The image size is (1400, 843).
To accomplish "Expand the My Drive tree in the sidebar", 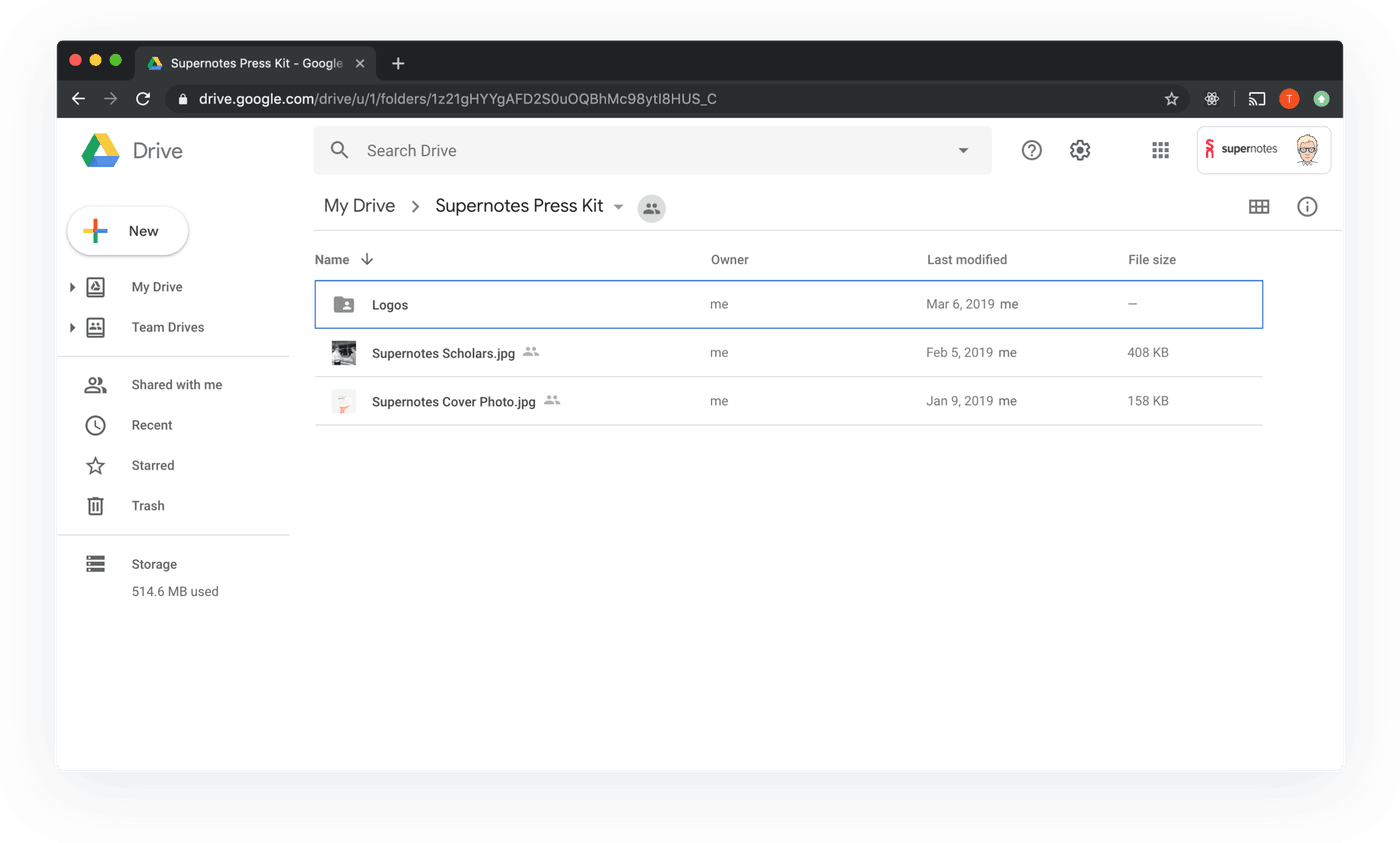I will [x=72, y=287].
